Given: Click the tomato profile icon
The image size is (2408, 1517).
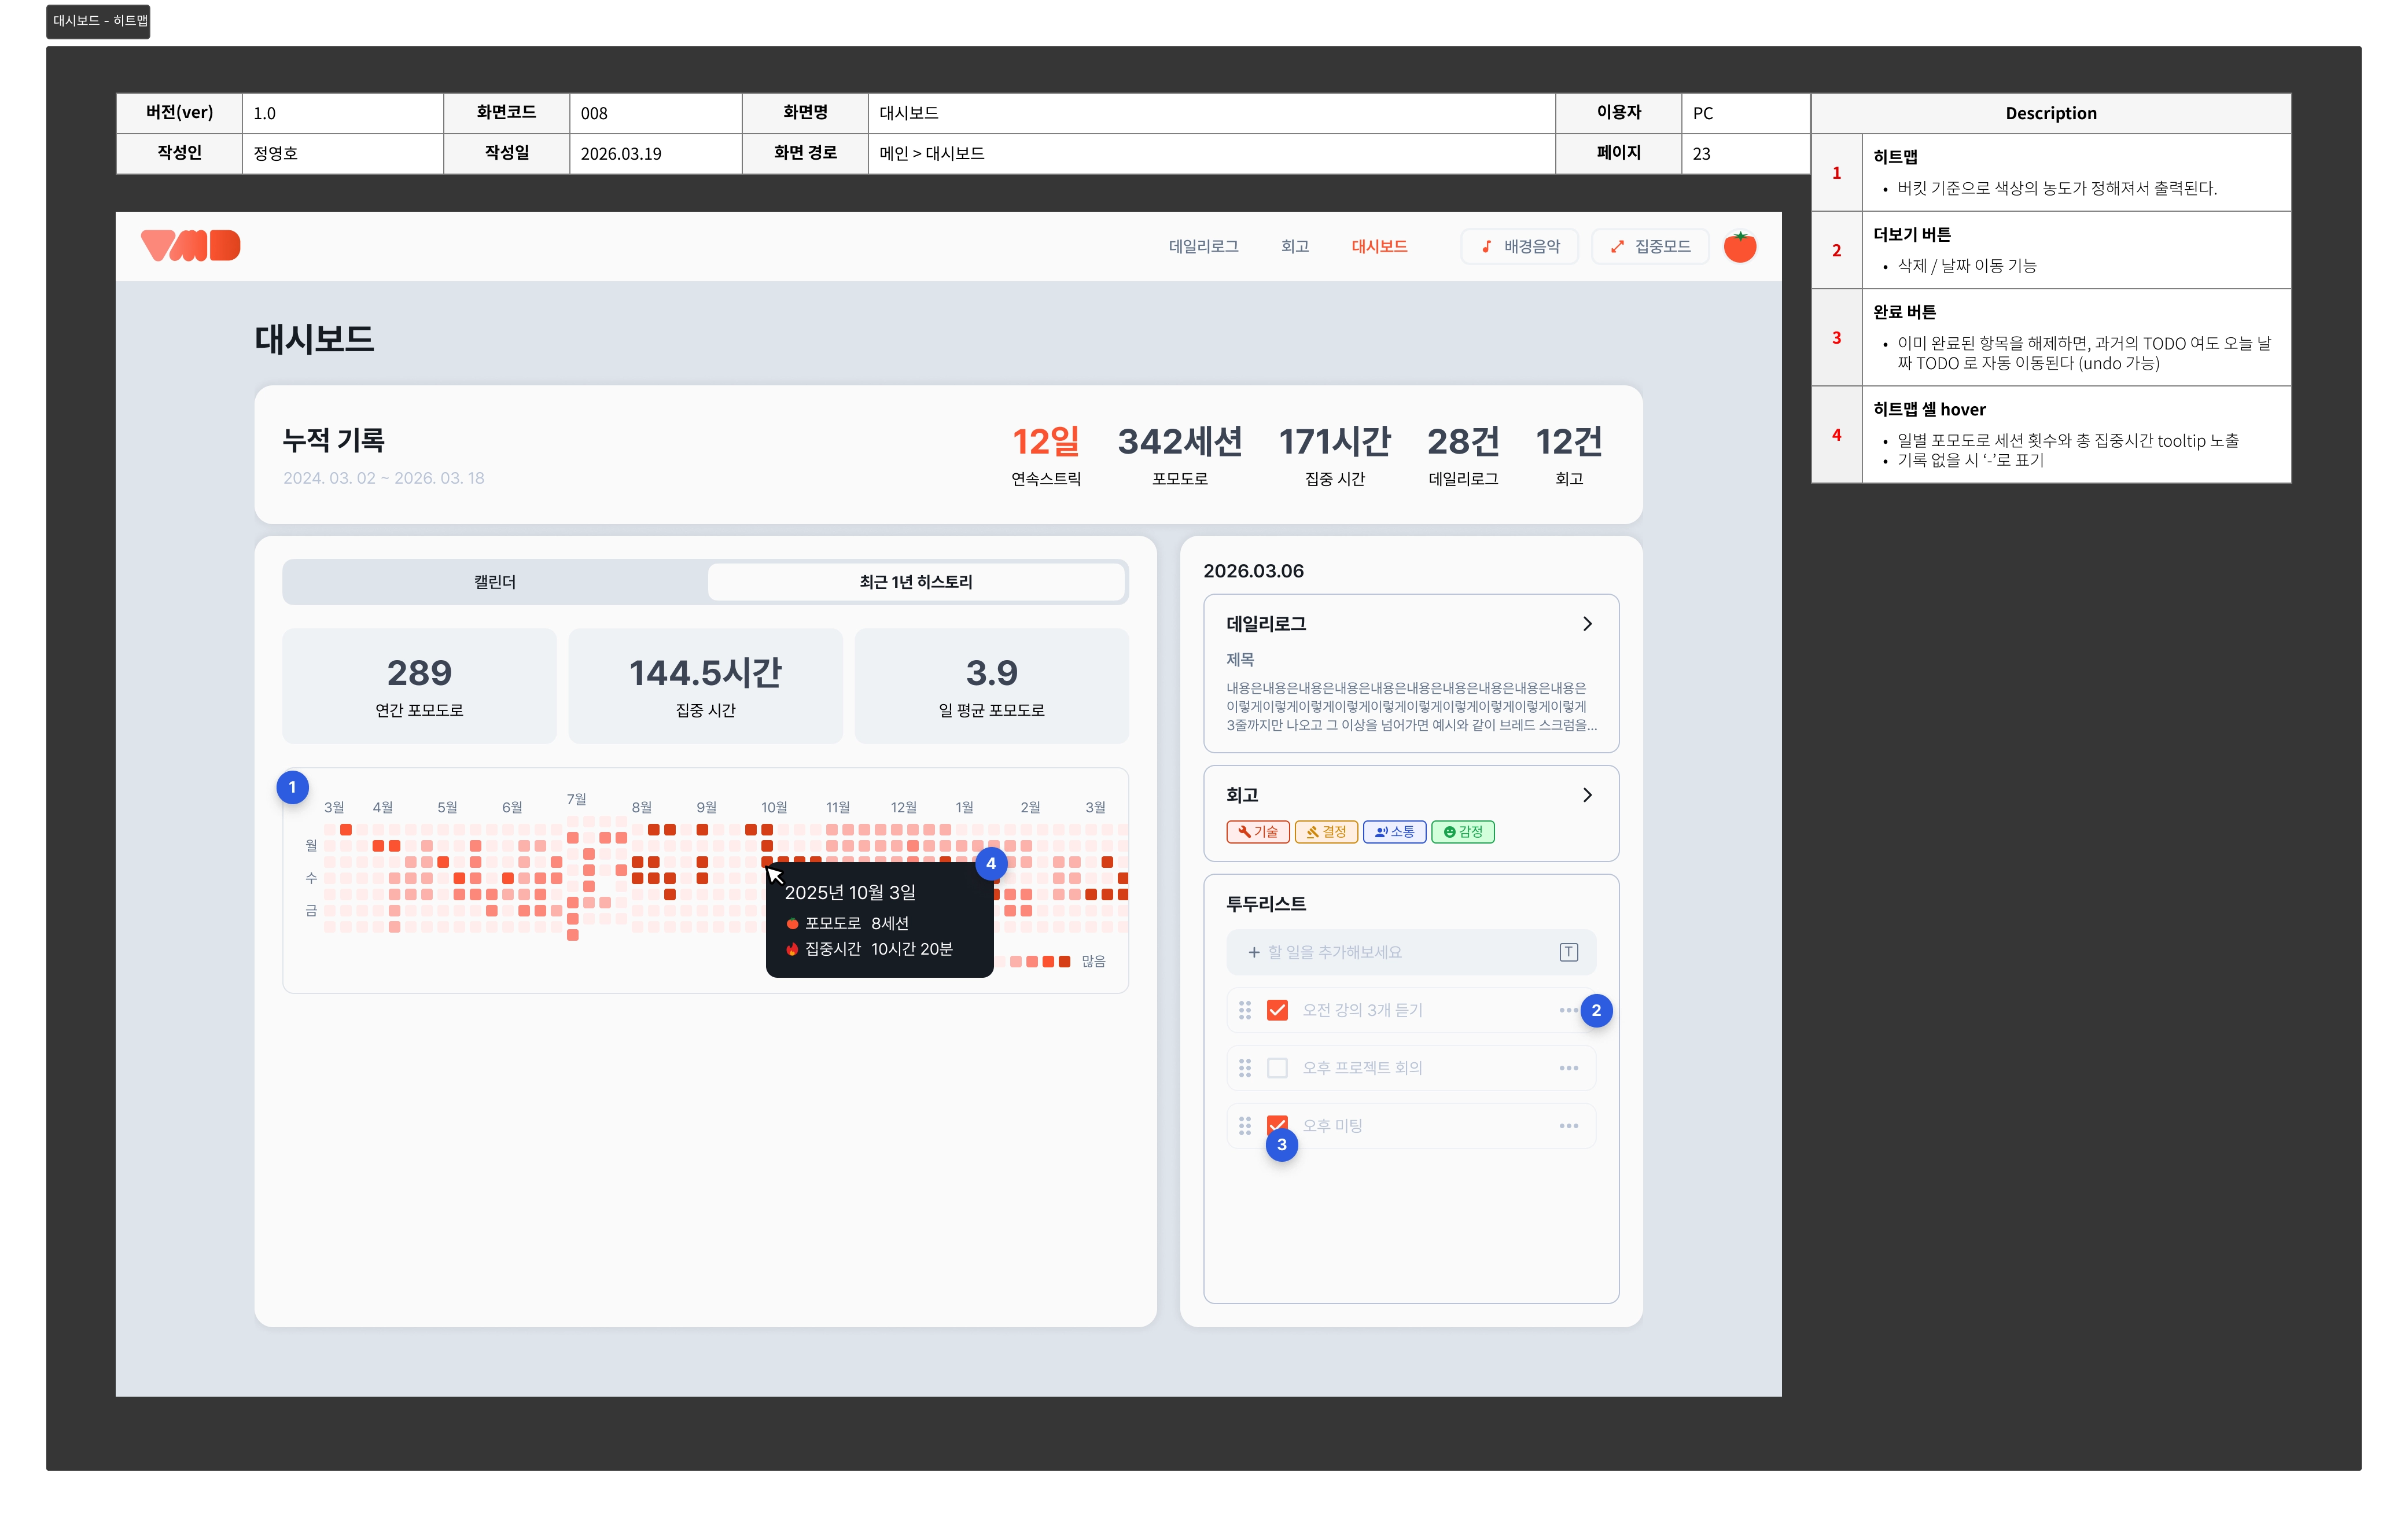Looking at the screenshot, I should [1739, 246].
